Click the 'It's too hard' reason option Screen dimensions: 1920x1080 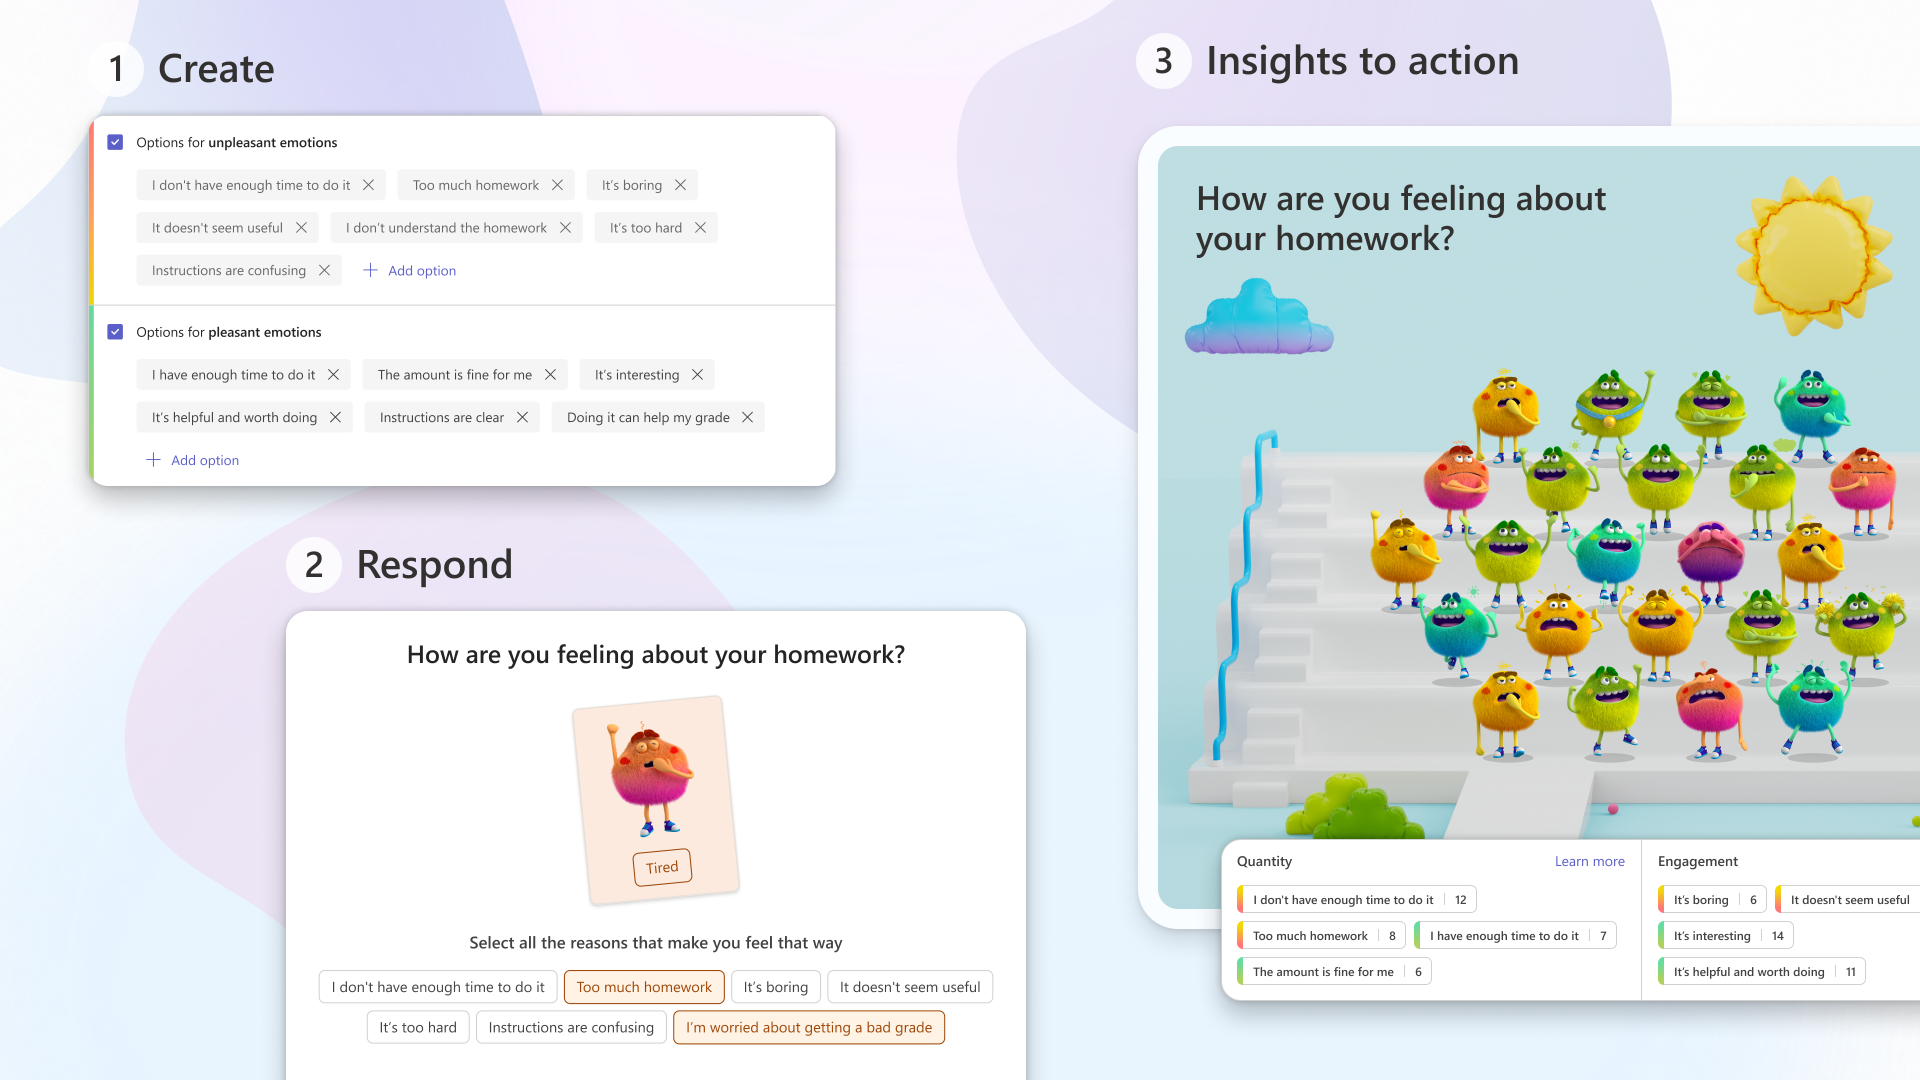coord(418,1026)
